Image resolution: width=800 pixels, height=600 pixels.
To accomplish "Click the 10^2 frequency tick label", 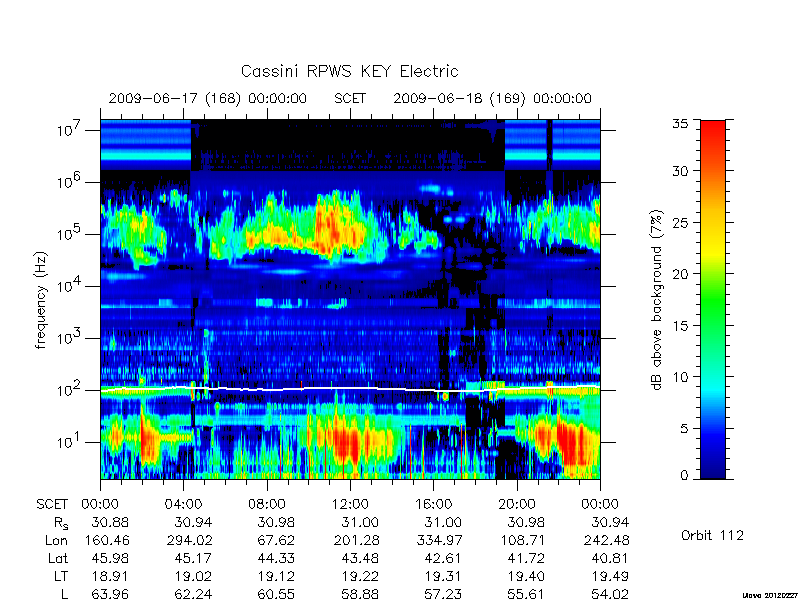I will 70,390.
